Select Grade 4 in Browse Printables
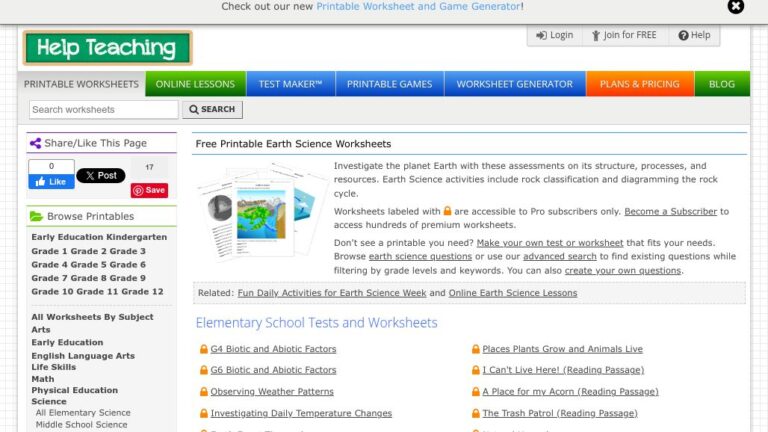Viewport: 768px width, 432px height. (50, 264)
